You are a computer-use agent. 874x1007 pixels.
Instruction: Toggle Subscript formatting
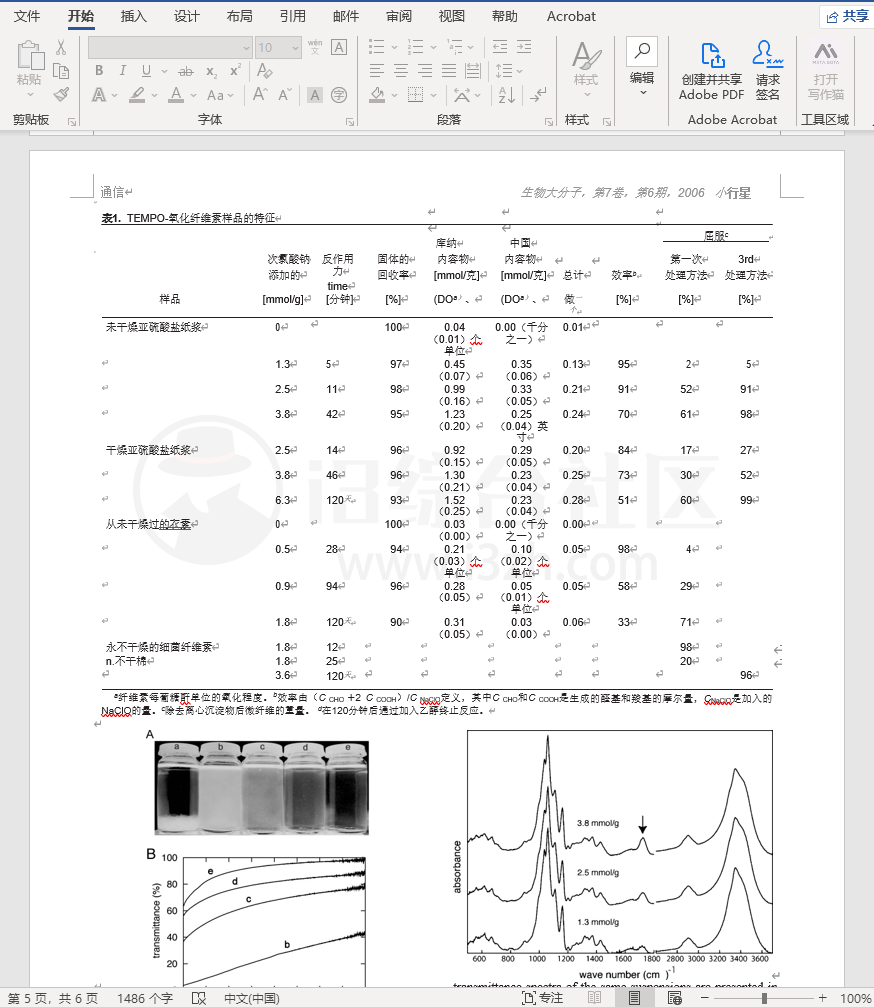point(211,71)
